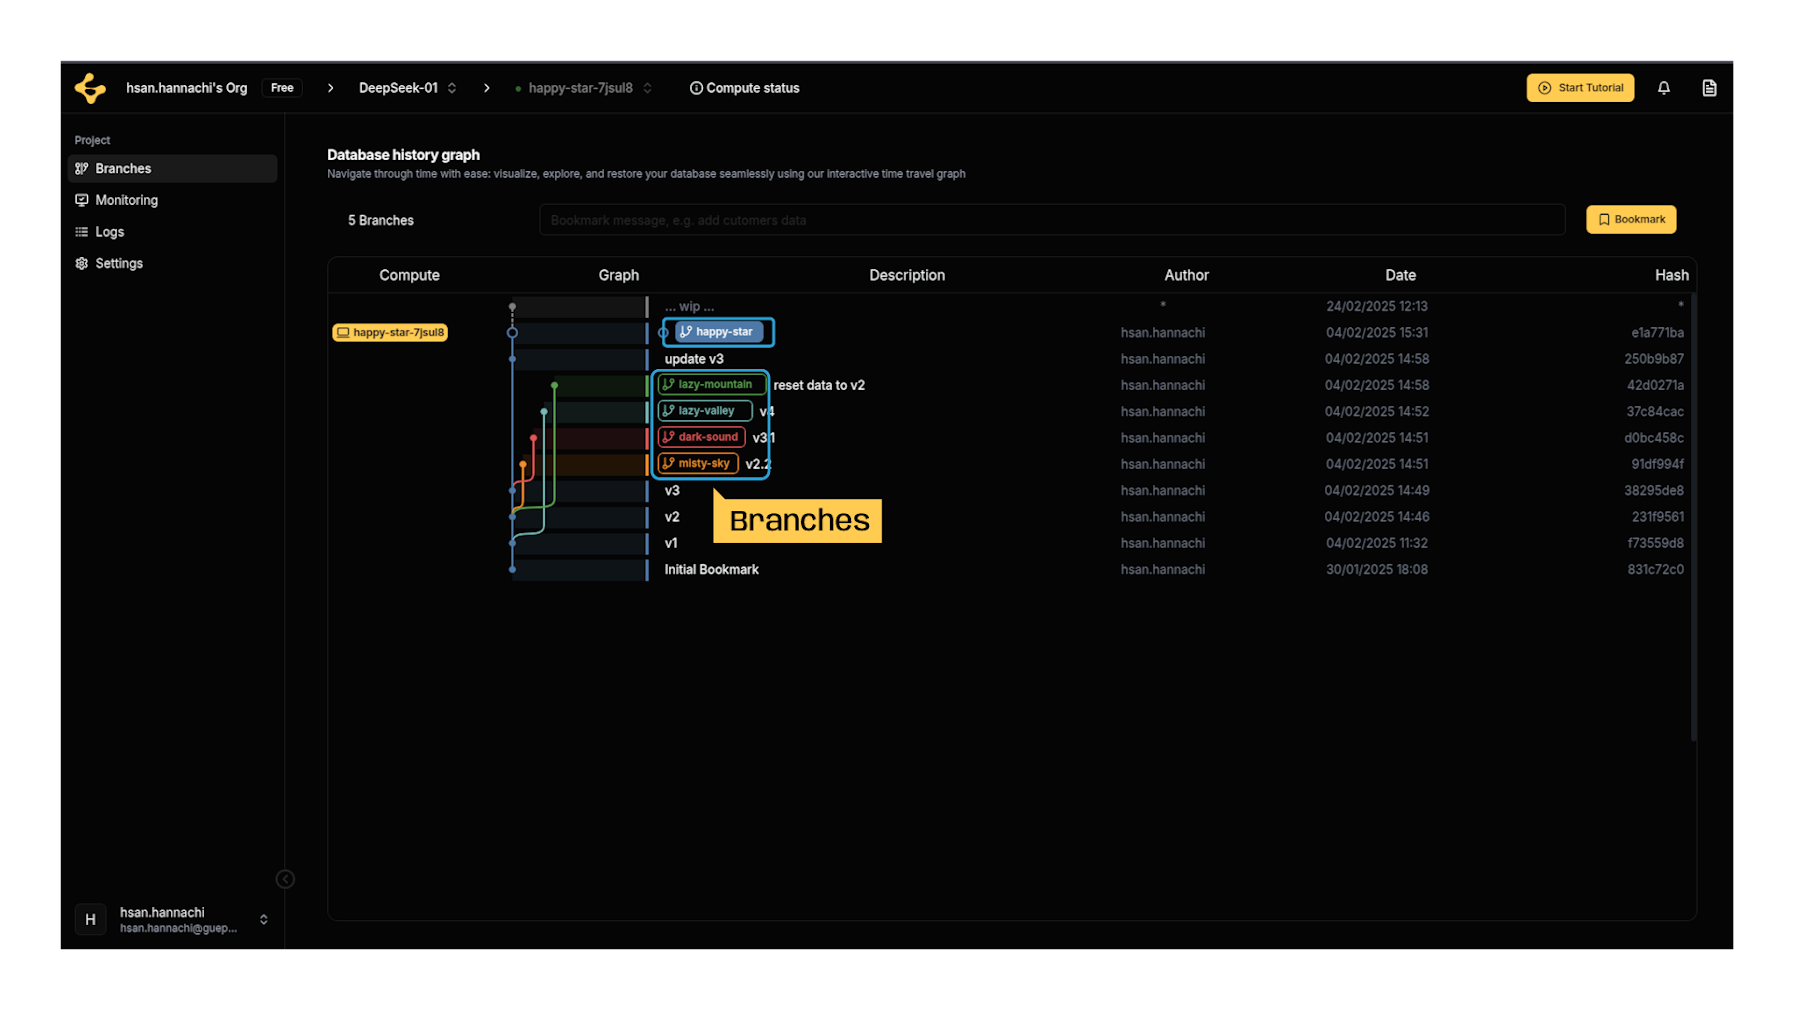Expand the hsan.hannachi account menu
The width and height of the screenshot is (1795, 1010).
264,919
